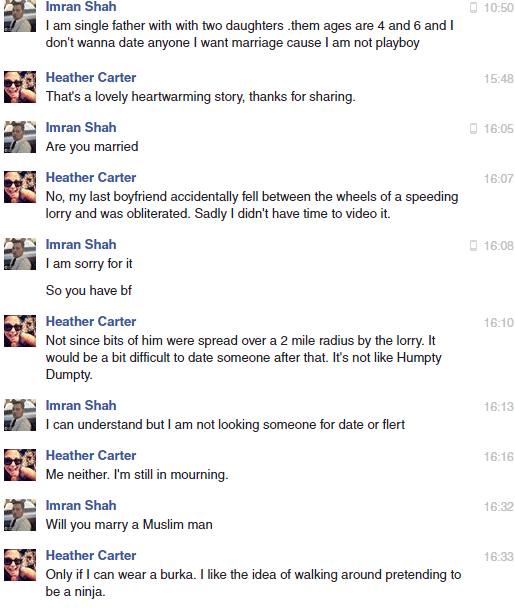
Task: Click Heather Carter's avatar on the Humpty Dumpty message
Action: pos(20,331)
